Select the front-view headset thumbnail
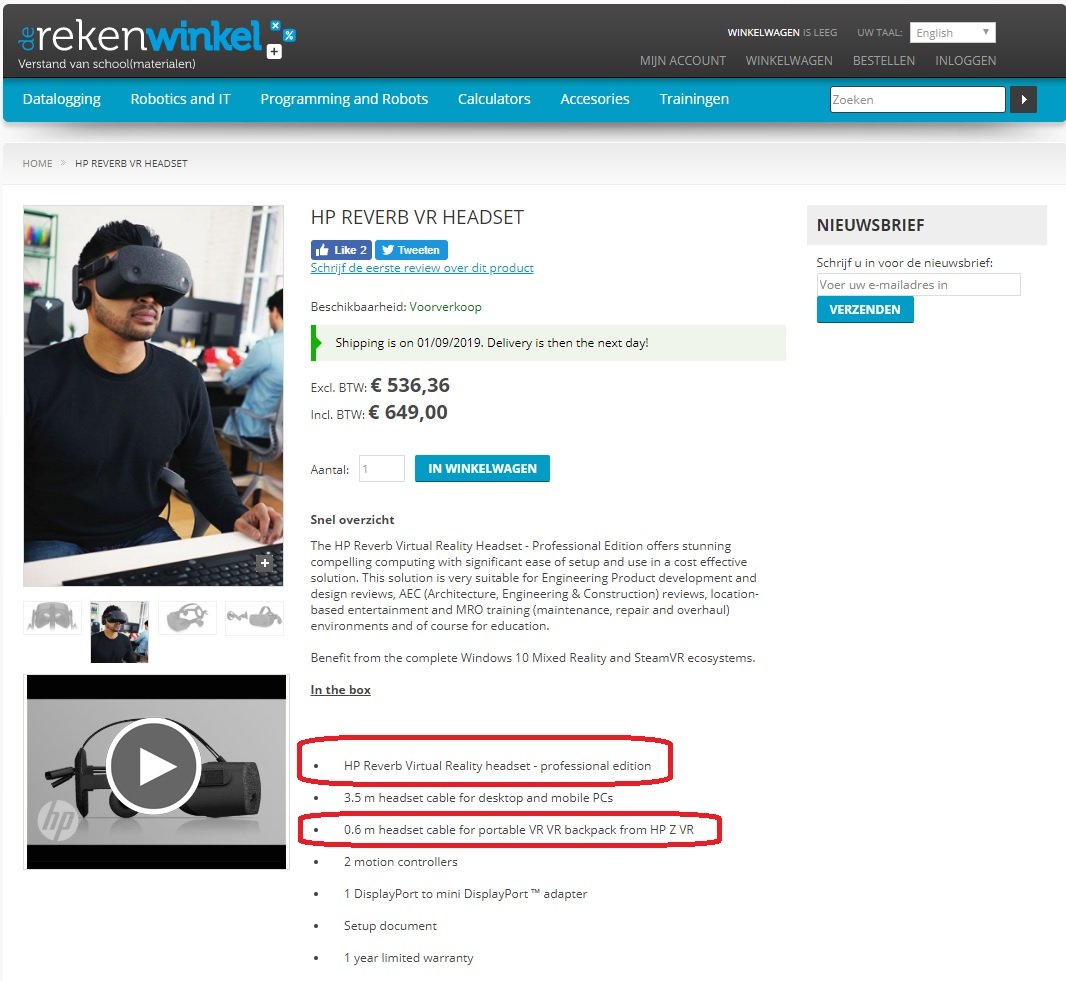 pos(52,617)
